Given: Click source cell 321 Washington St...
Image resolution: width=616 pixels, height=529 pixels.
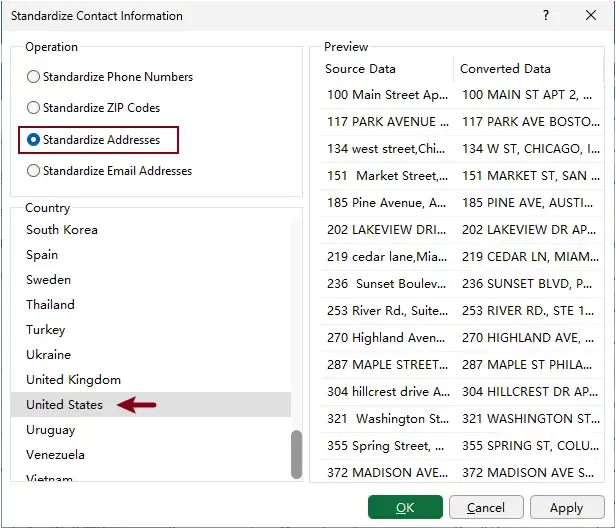Looking at the screenshot, I should click(387, 419).
